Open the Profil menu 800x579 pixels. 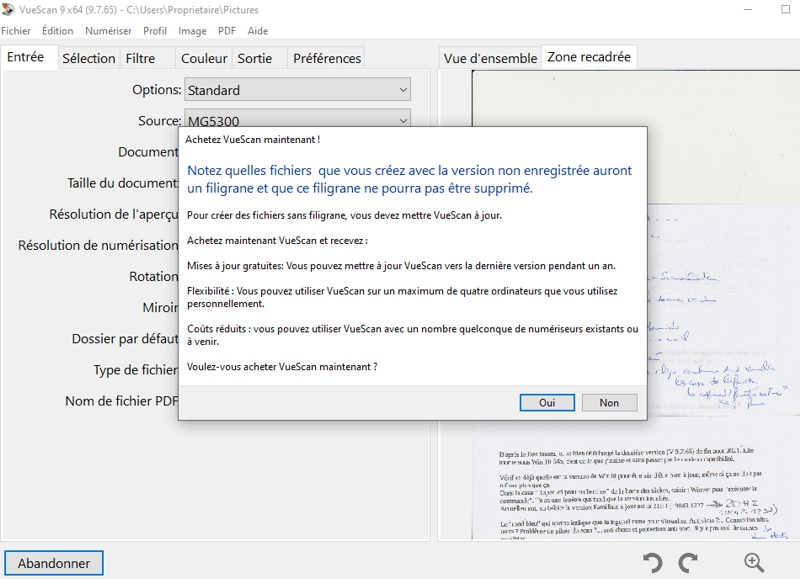pos(155,31)
